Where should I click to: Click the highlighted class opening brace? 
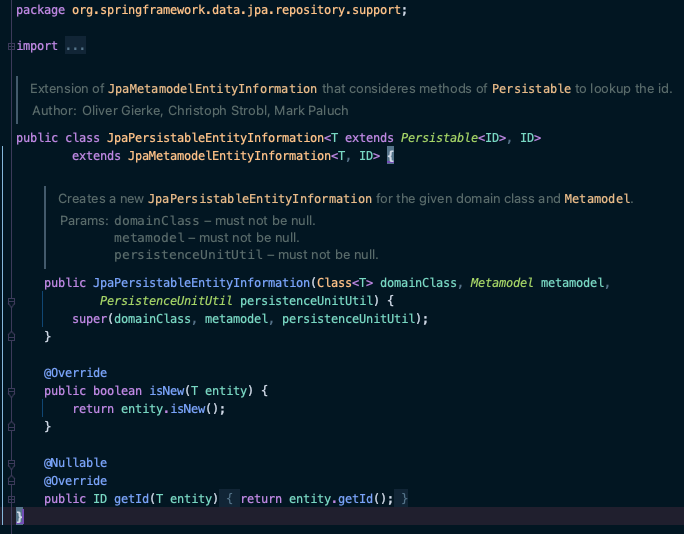390,156
